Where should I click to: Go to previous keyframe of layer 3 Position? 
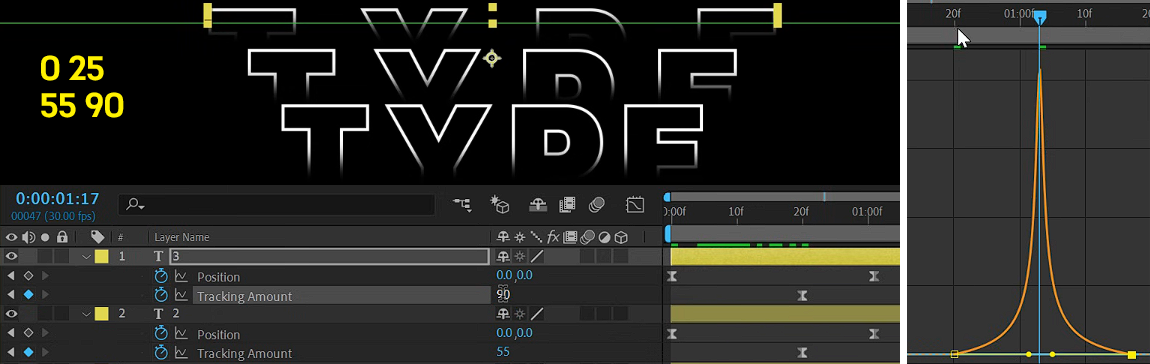(11, 276)
